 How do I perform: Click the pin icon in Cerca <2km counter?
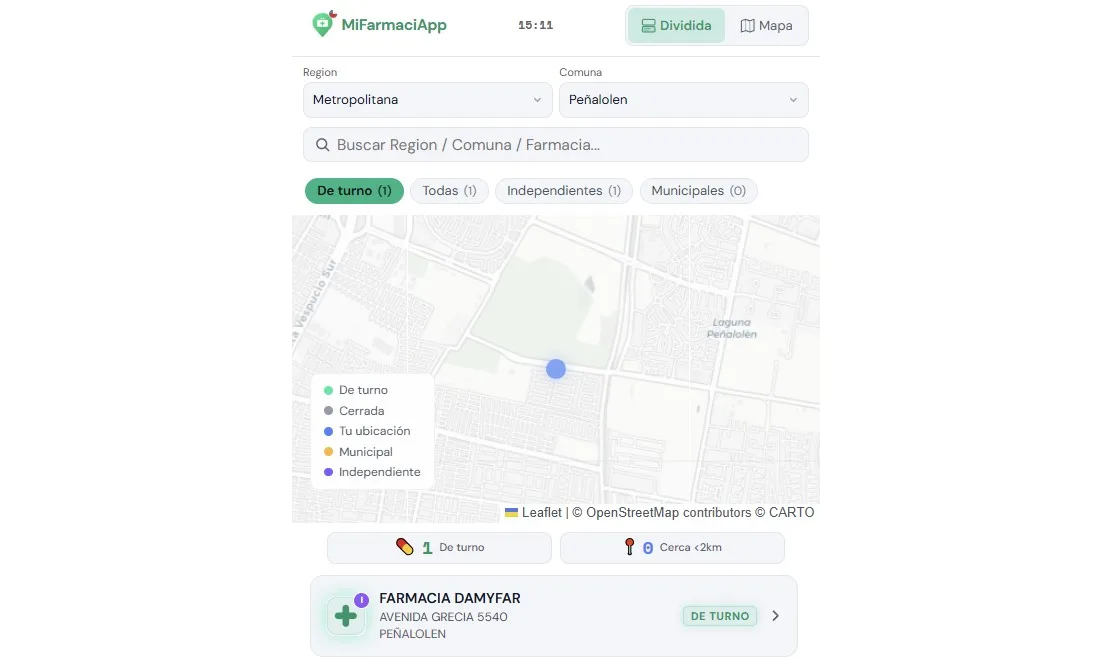[x=629, y=547]
